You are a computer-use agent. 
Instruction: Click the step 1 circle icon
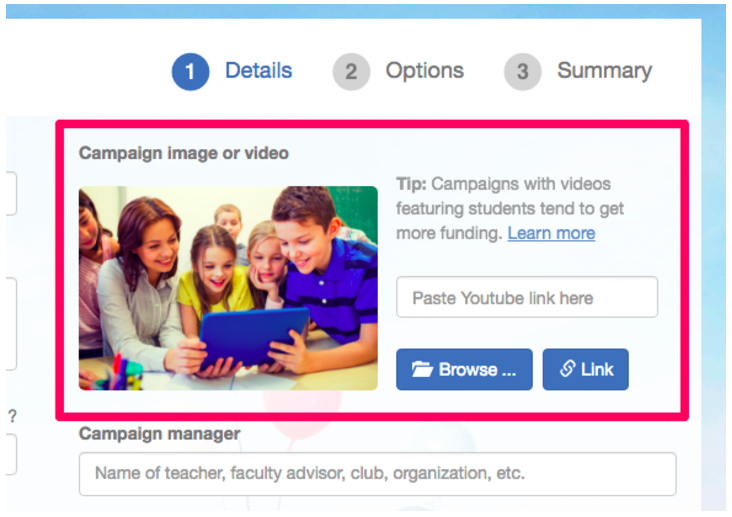[190, 71]
